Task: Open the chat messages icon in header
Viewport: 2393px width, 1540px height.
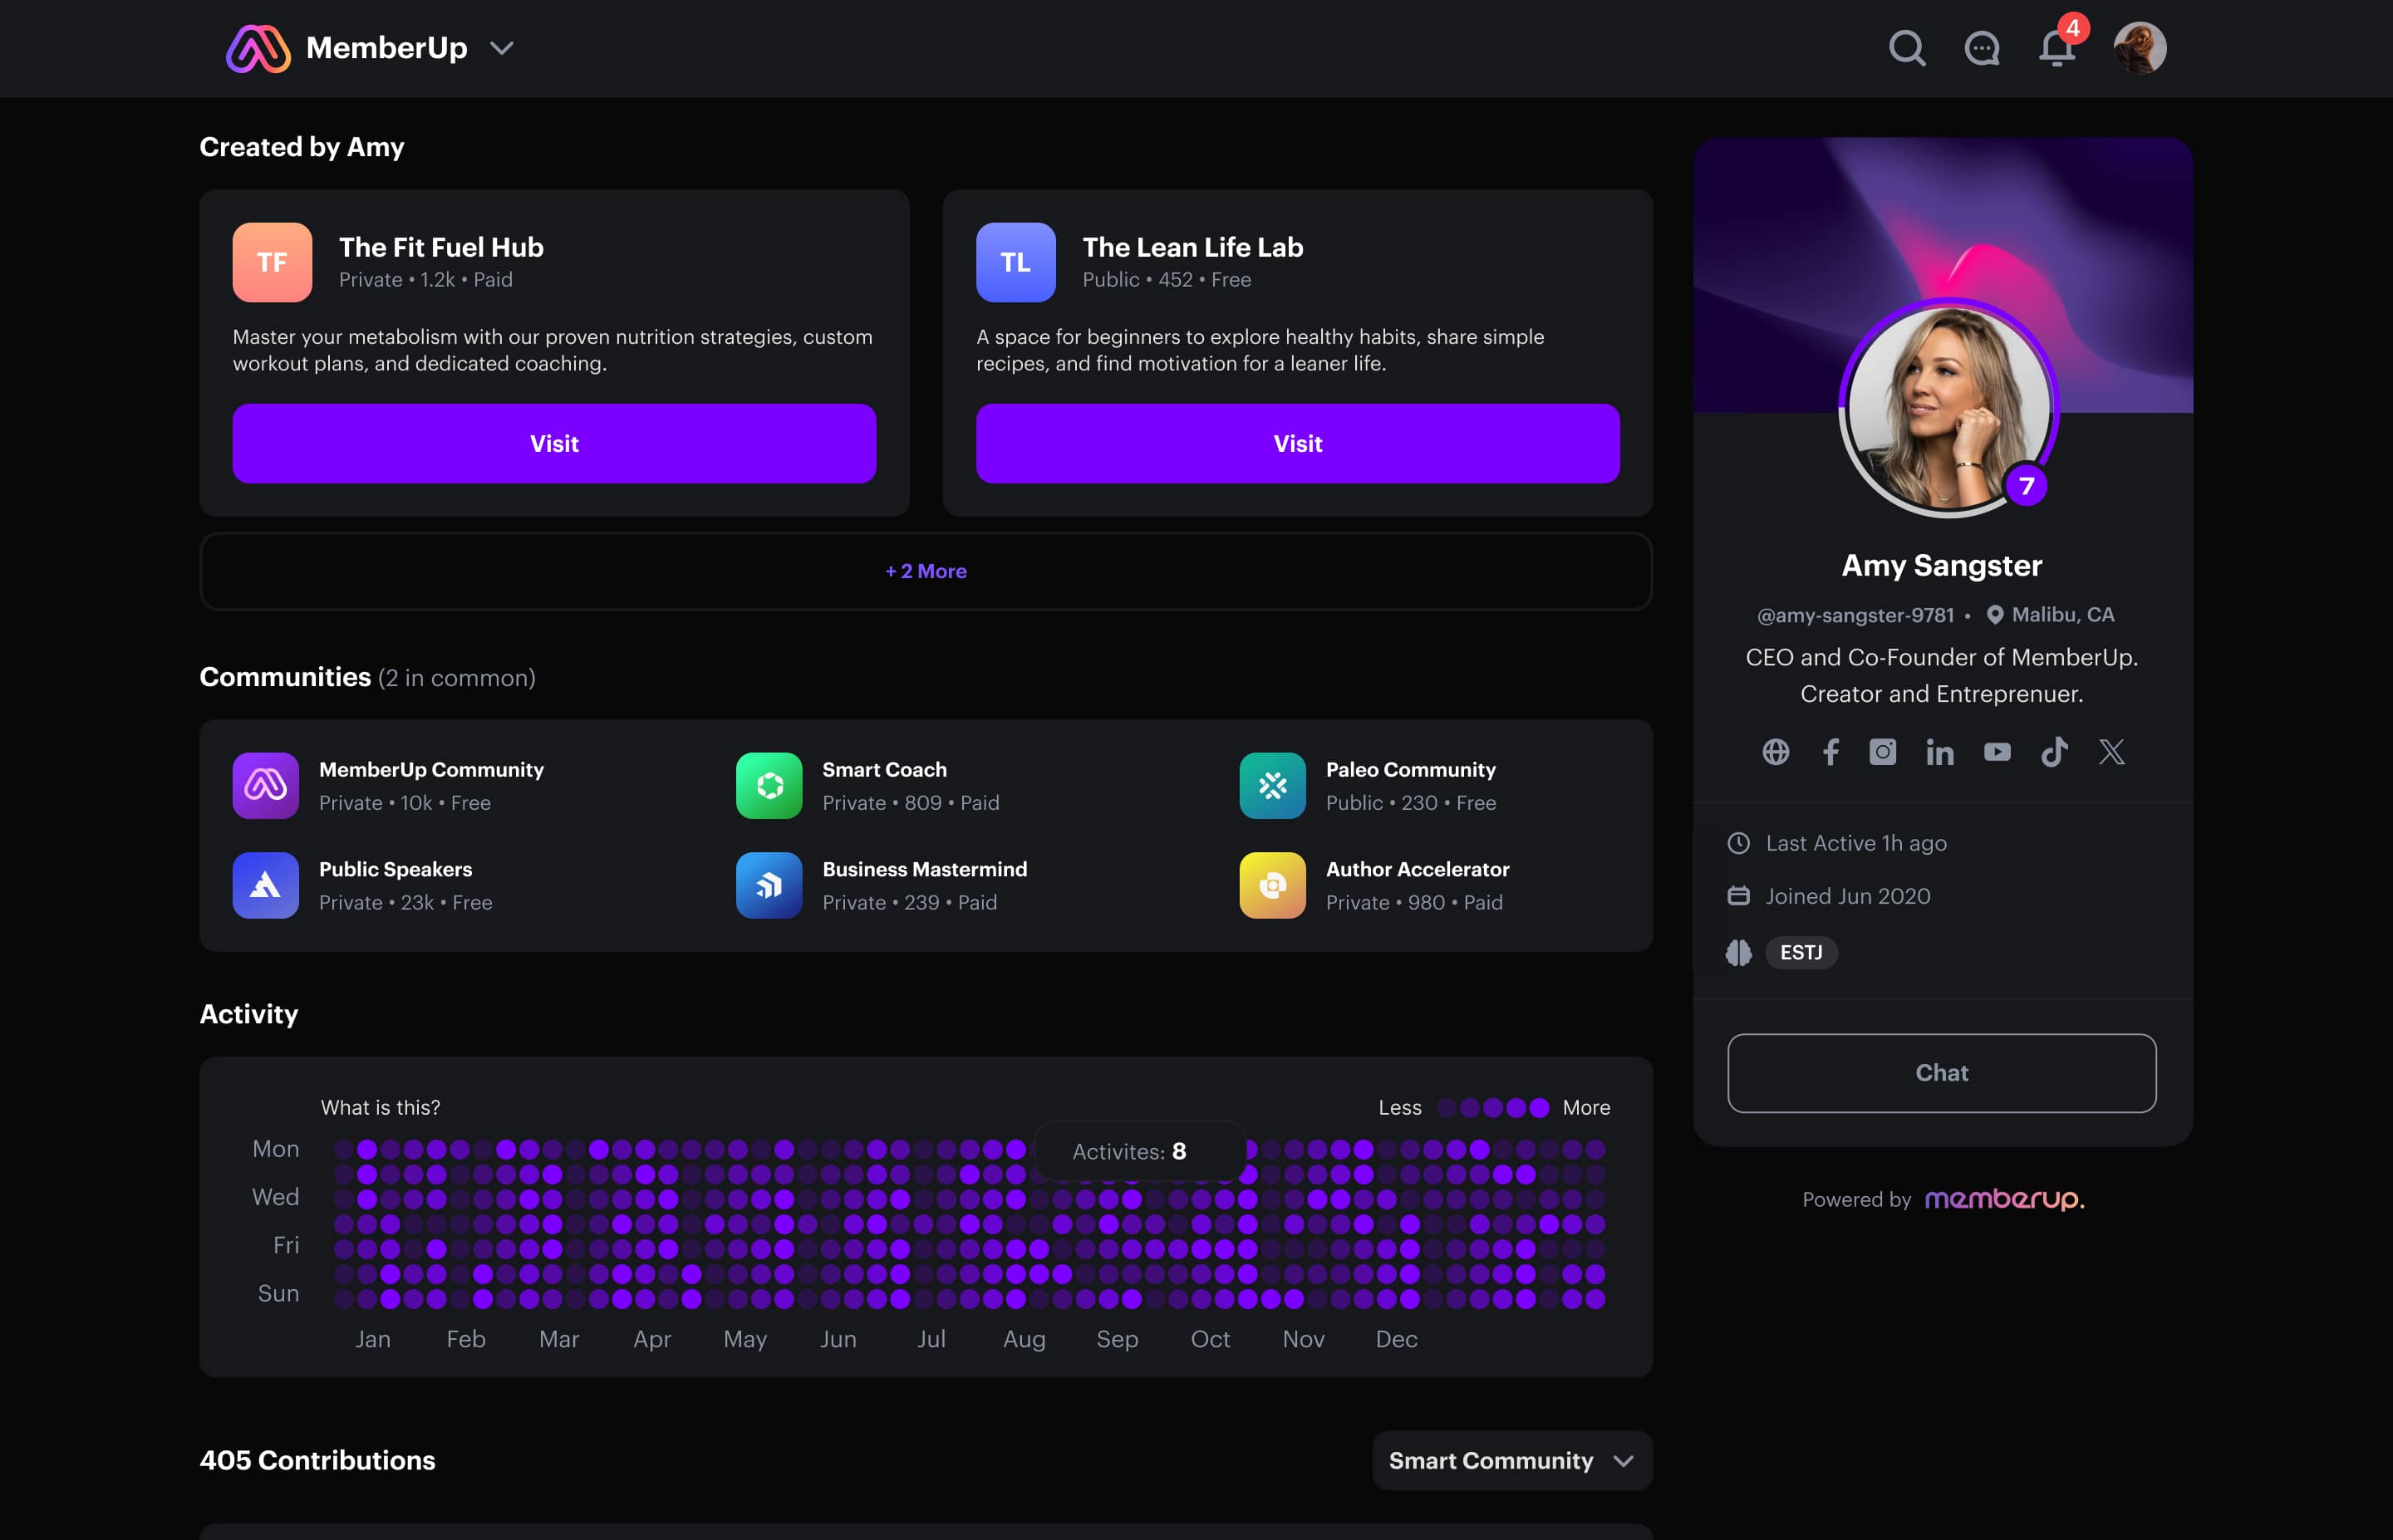Action: click(x=1981, y=48)
